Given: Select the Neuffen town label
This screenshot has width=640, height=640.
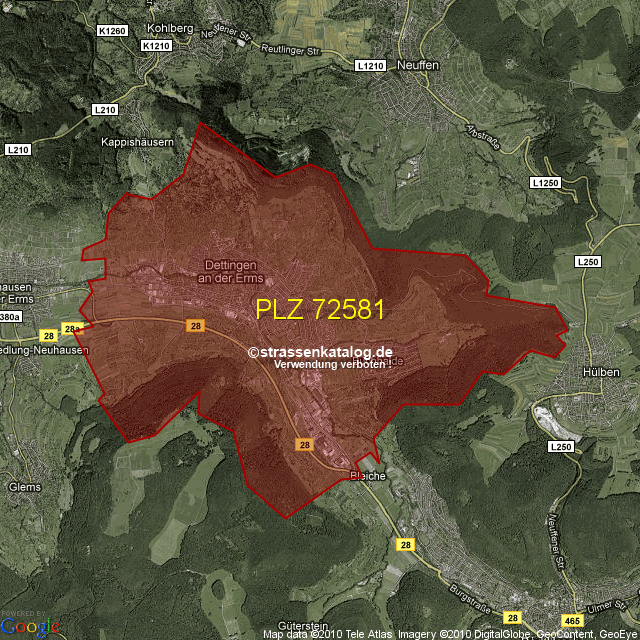Looking at the screenshot, I should (x=418, y=62).
